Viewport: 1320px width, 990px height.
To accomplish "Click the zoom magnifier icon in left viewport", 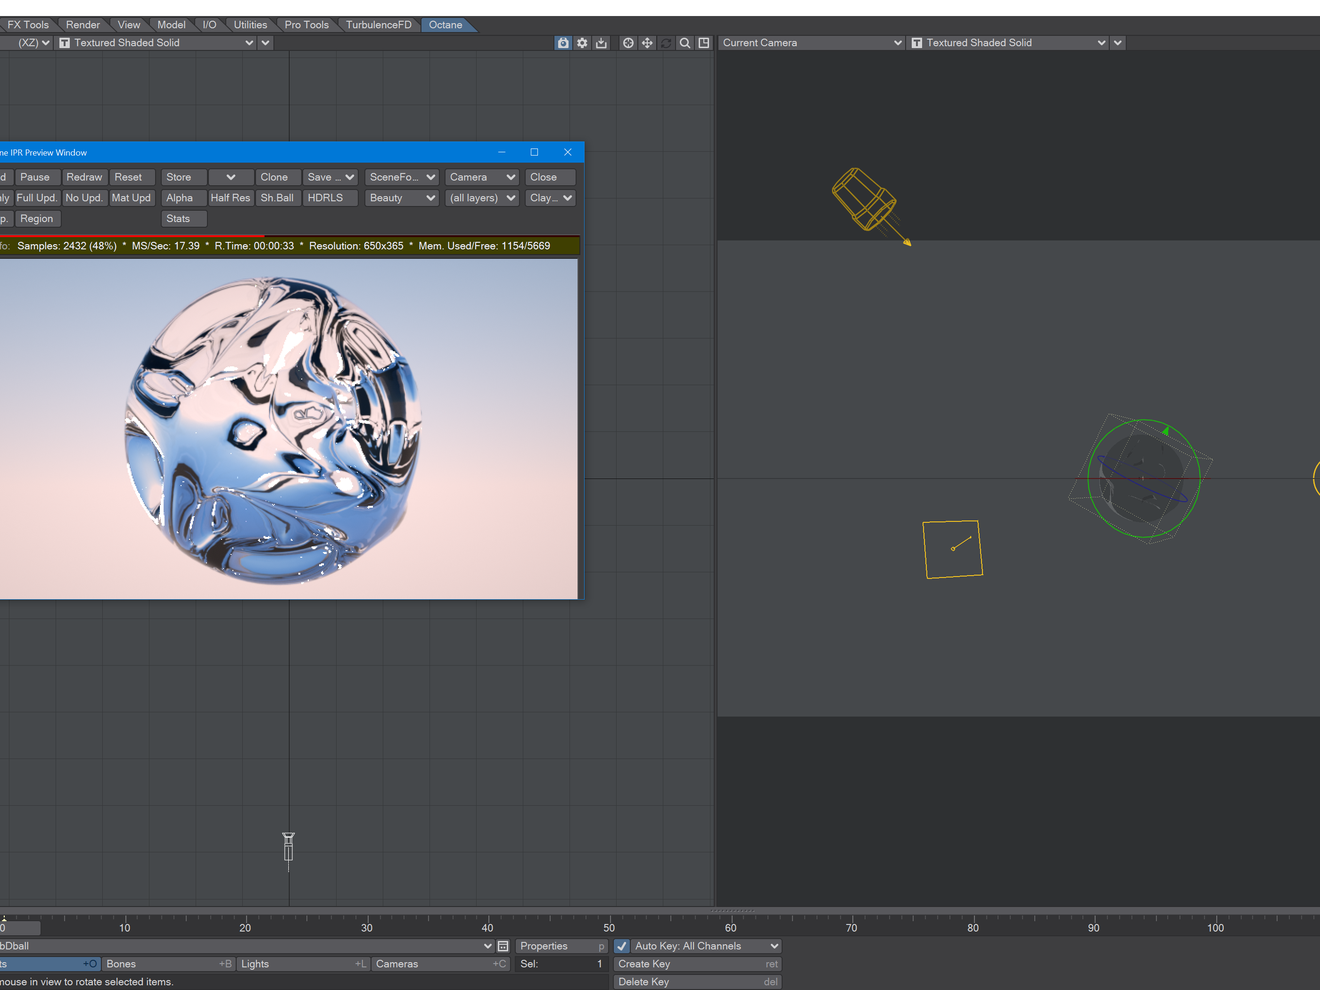I will (x=685, y=43).
